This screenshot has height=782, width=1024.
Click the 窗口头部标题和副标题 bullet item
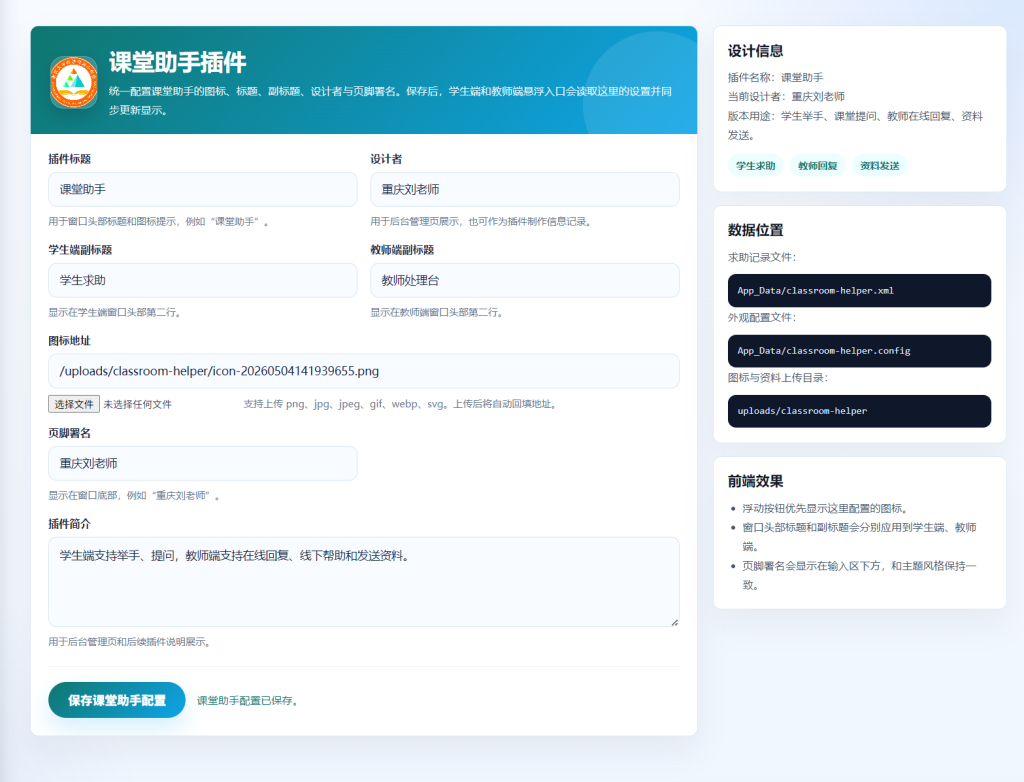tap(859, 537)
